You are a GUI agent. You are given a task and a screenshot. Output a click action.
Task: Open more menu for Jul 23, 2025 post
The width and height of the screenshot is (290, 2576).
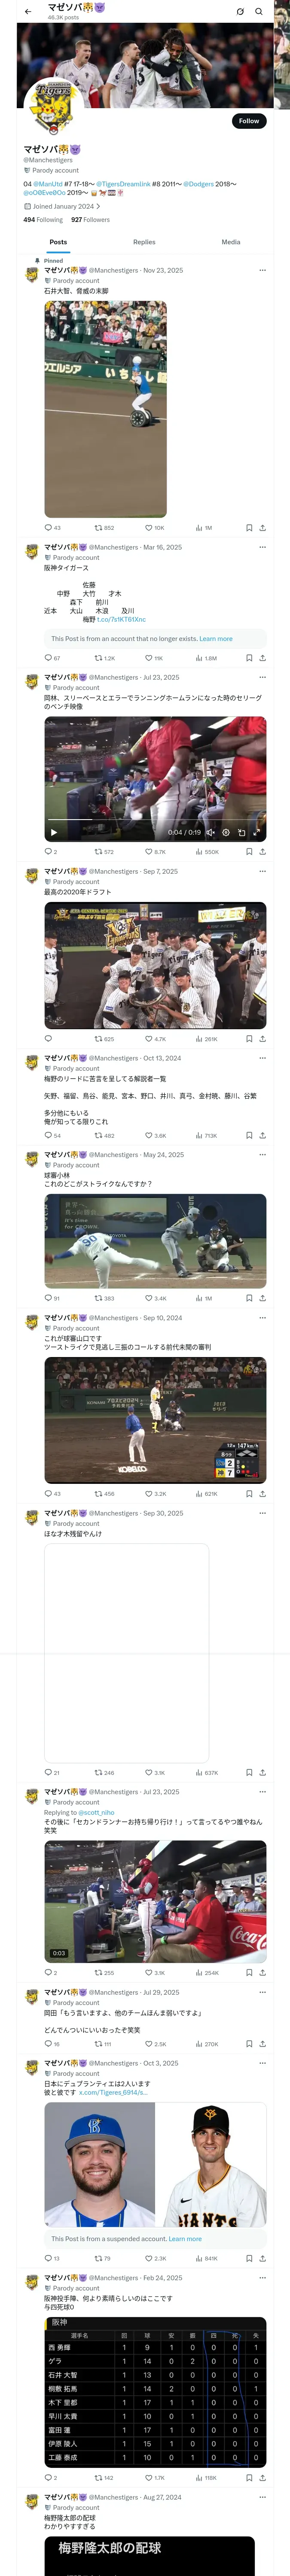263,677
